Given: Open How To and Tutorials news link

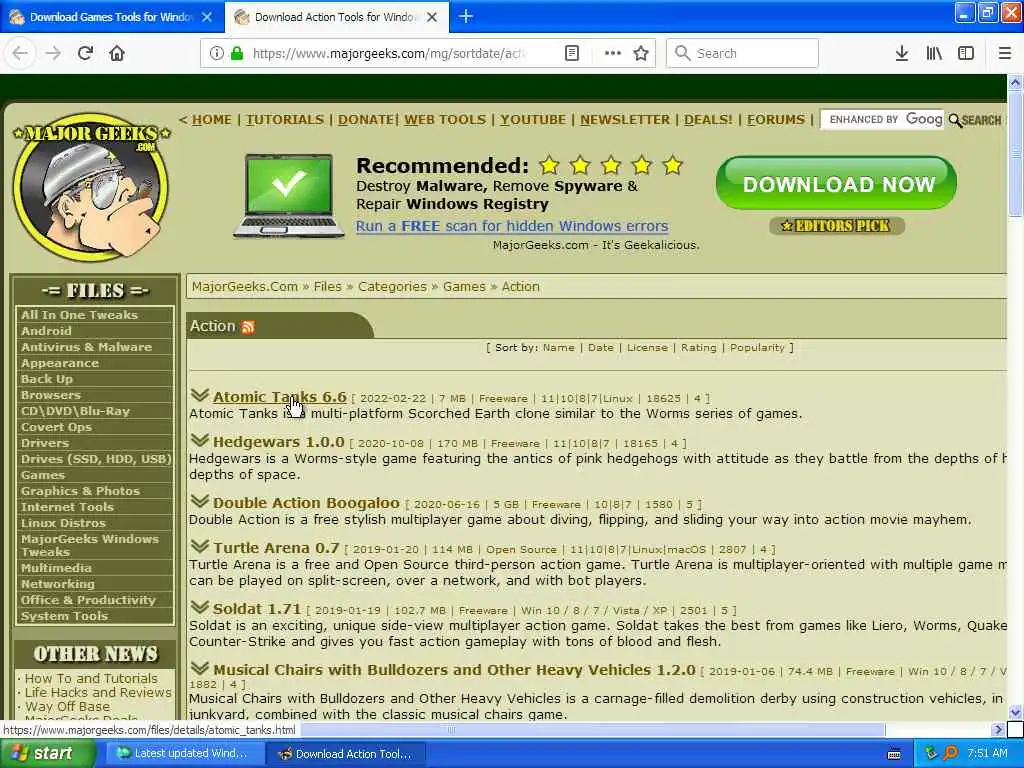Looking at the screenshot, I should (x=91, y=679).
